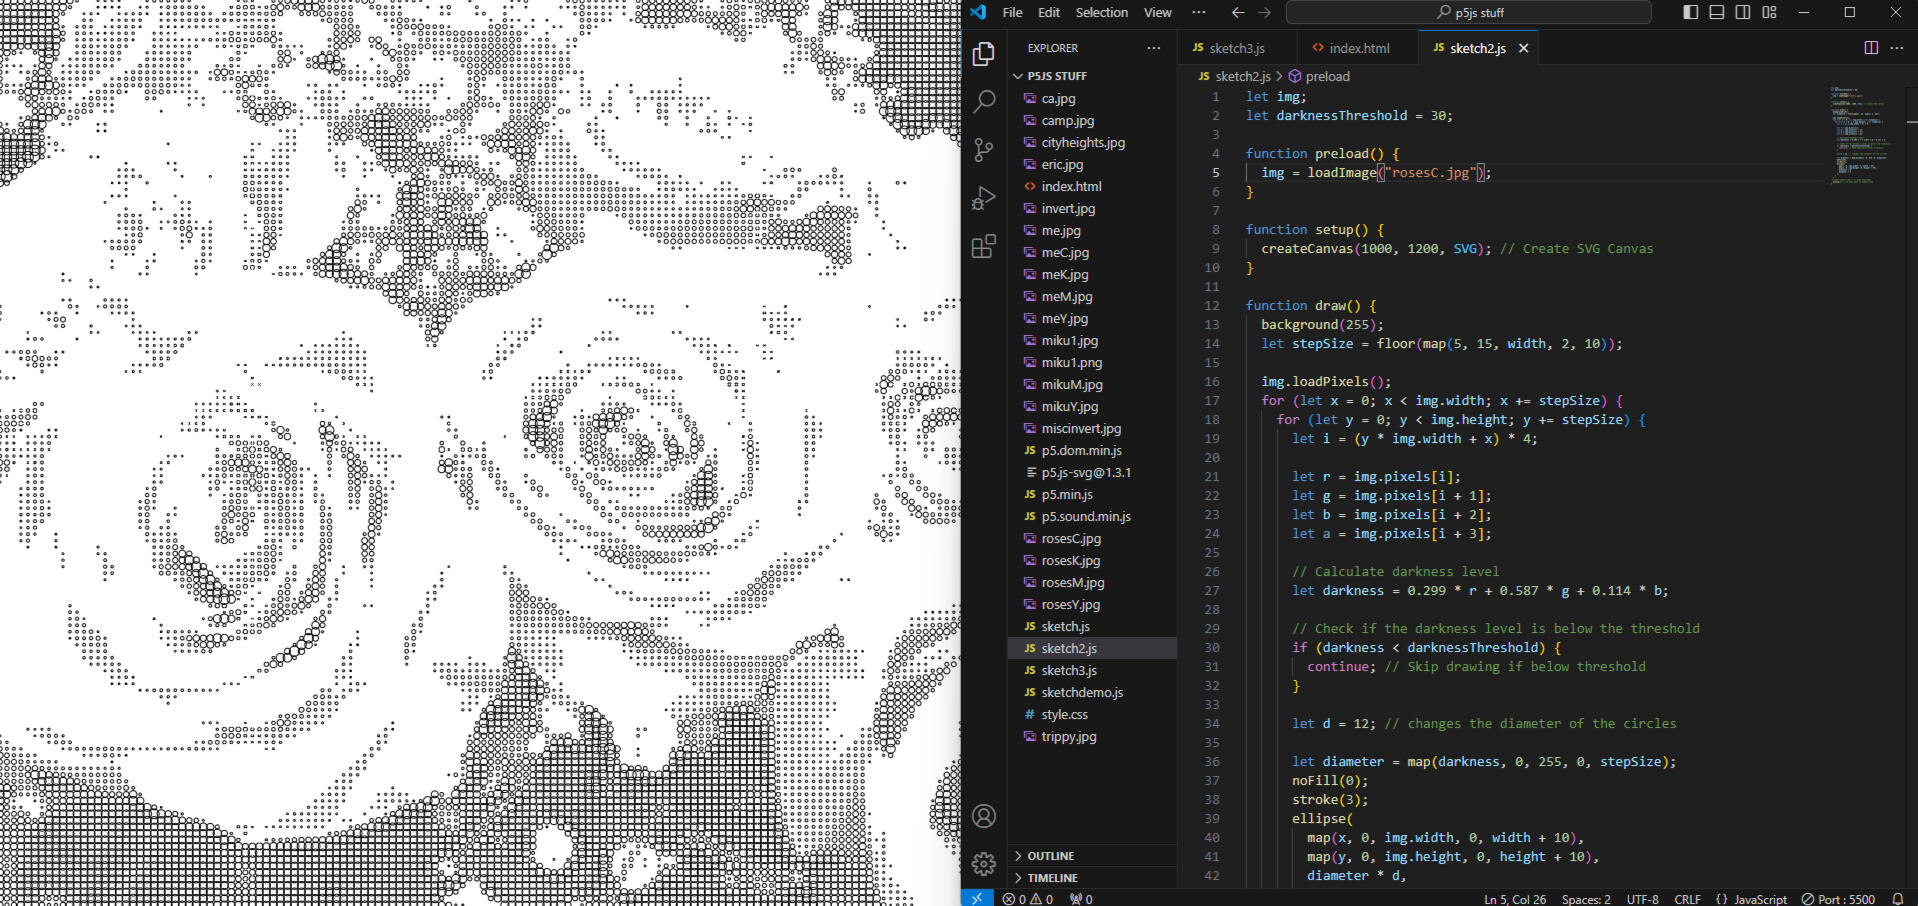Toggle the bottom panel layout button
The height and width of the screenshot is (906, 1918).
tap(1717, 12)
